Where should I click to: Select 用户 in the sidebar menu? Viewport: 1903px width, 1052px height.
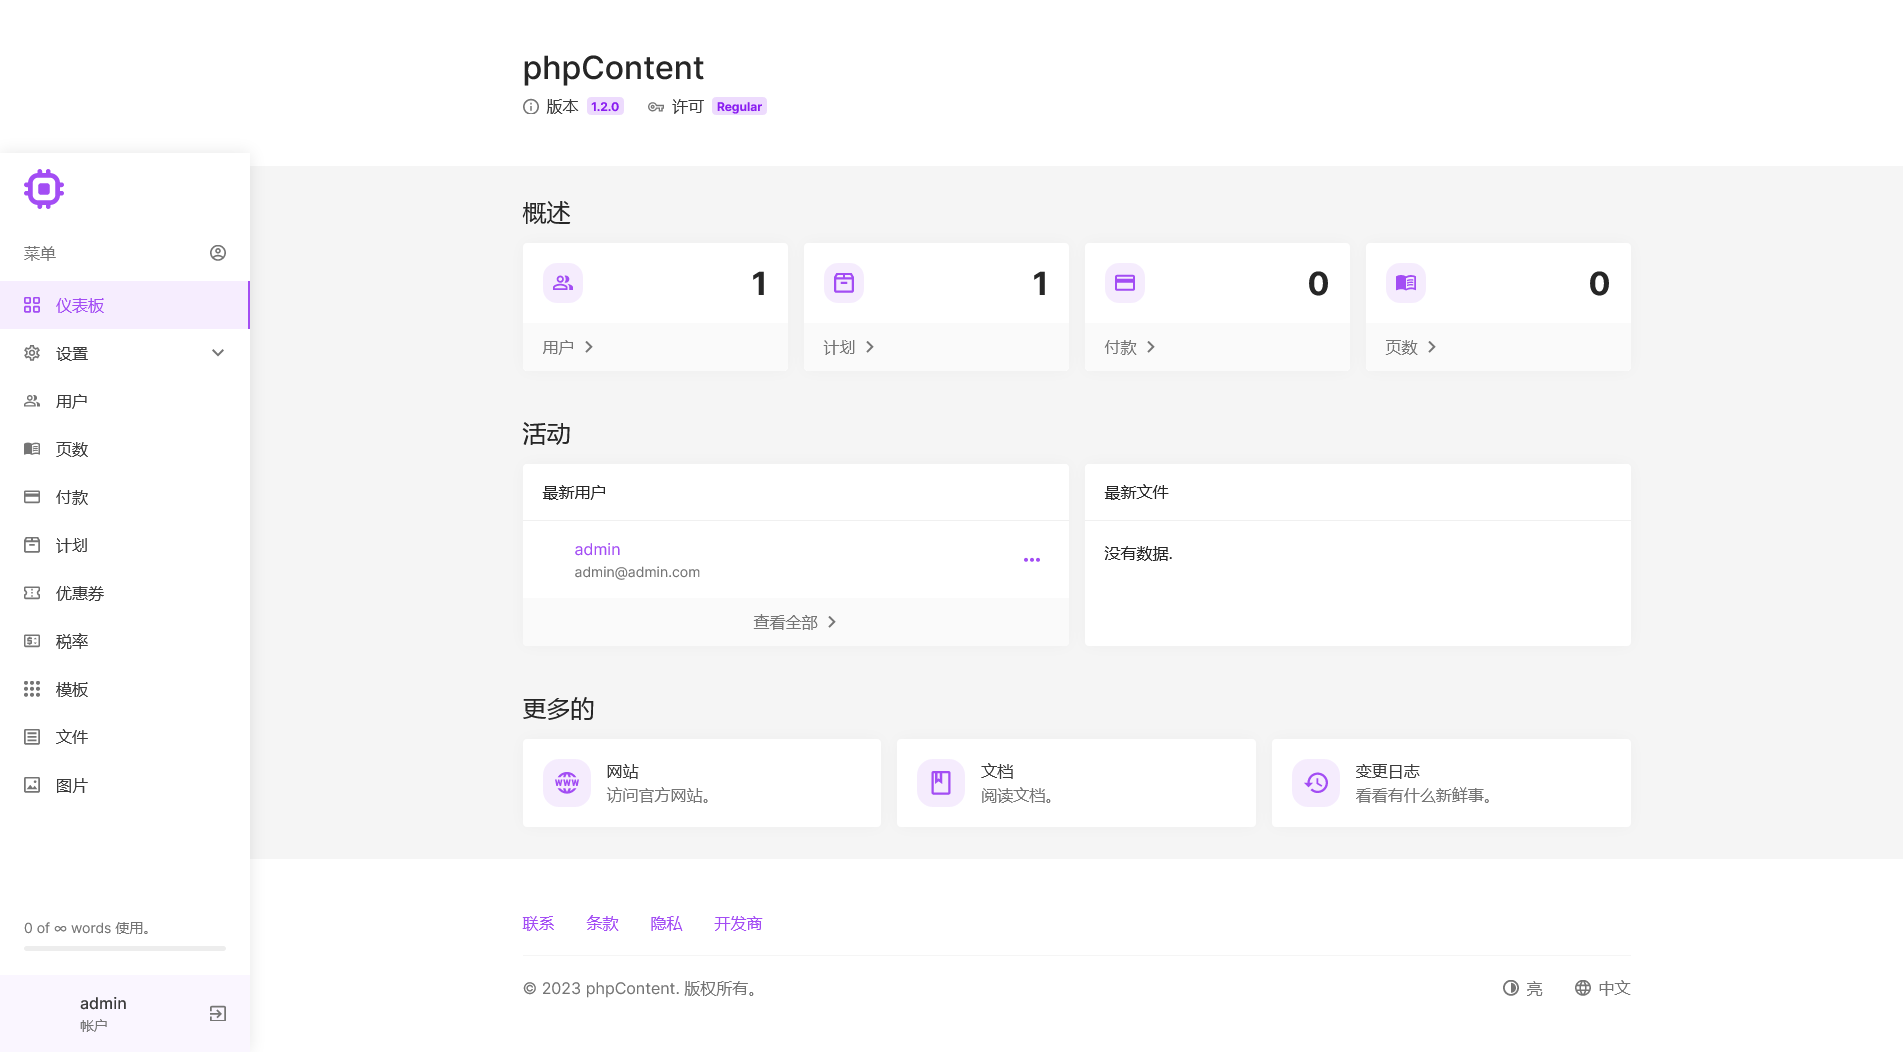125,401
